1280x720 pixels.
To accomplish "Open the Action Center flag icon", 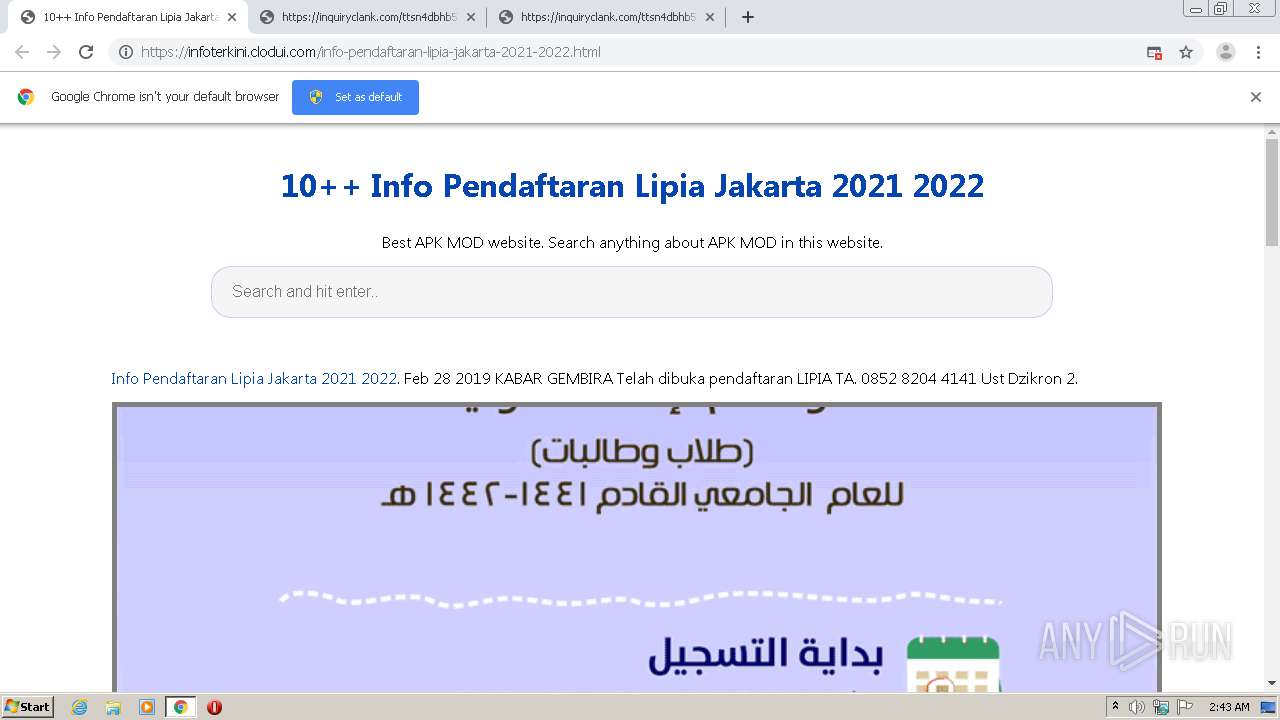I will [1185, 707].
